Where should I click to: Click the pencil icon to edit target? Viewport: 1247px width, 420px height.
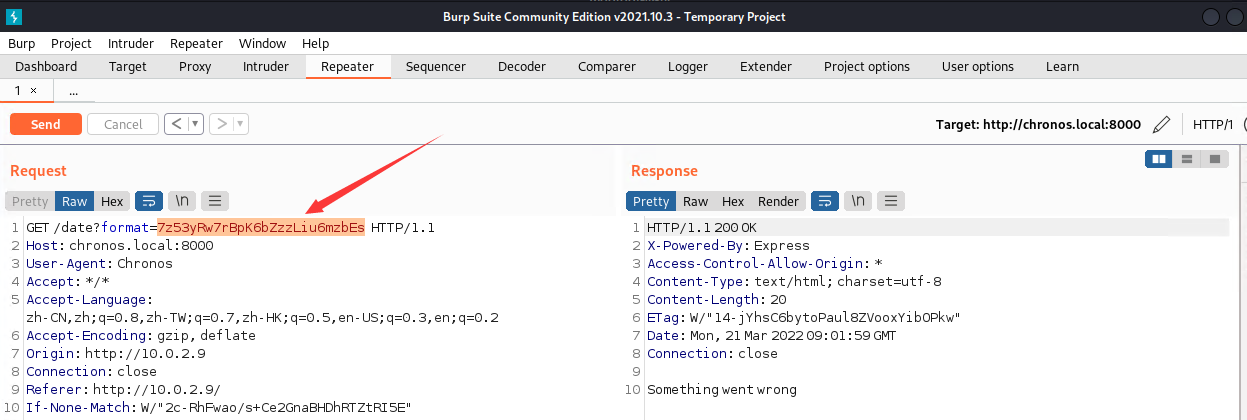[1161, 125]
